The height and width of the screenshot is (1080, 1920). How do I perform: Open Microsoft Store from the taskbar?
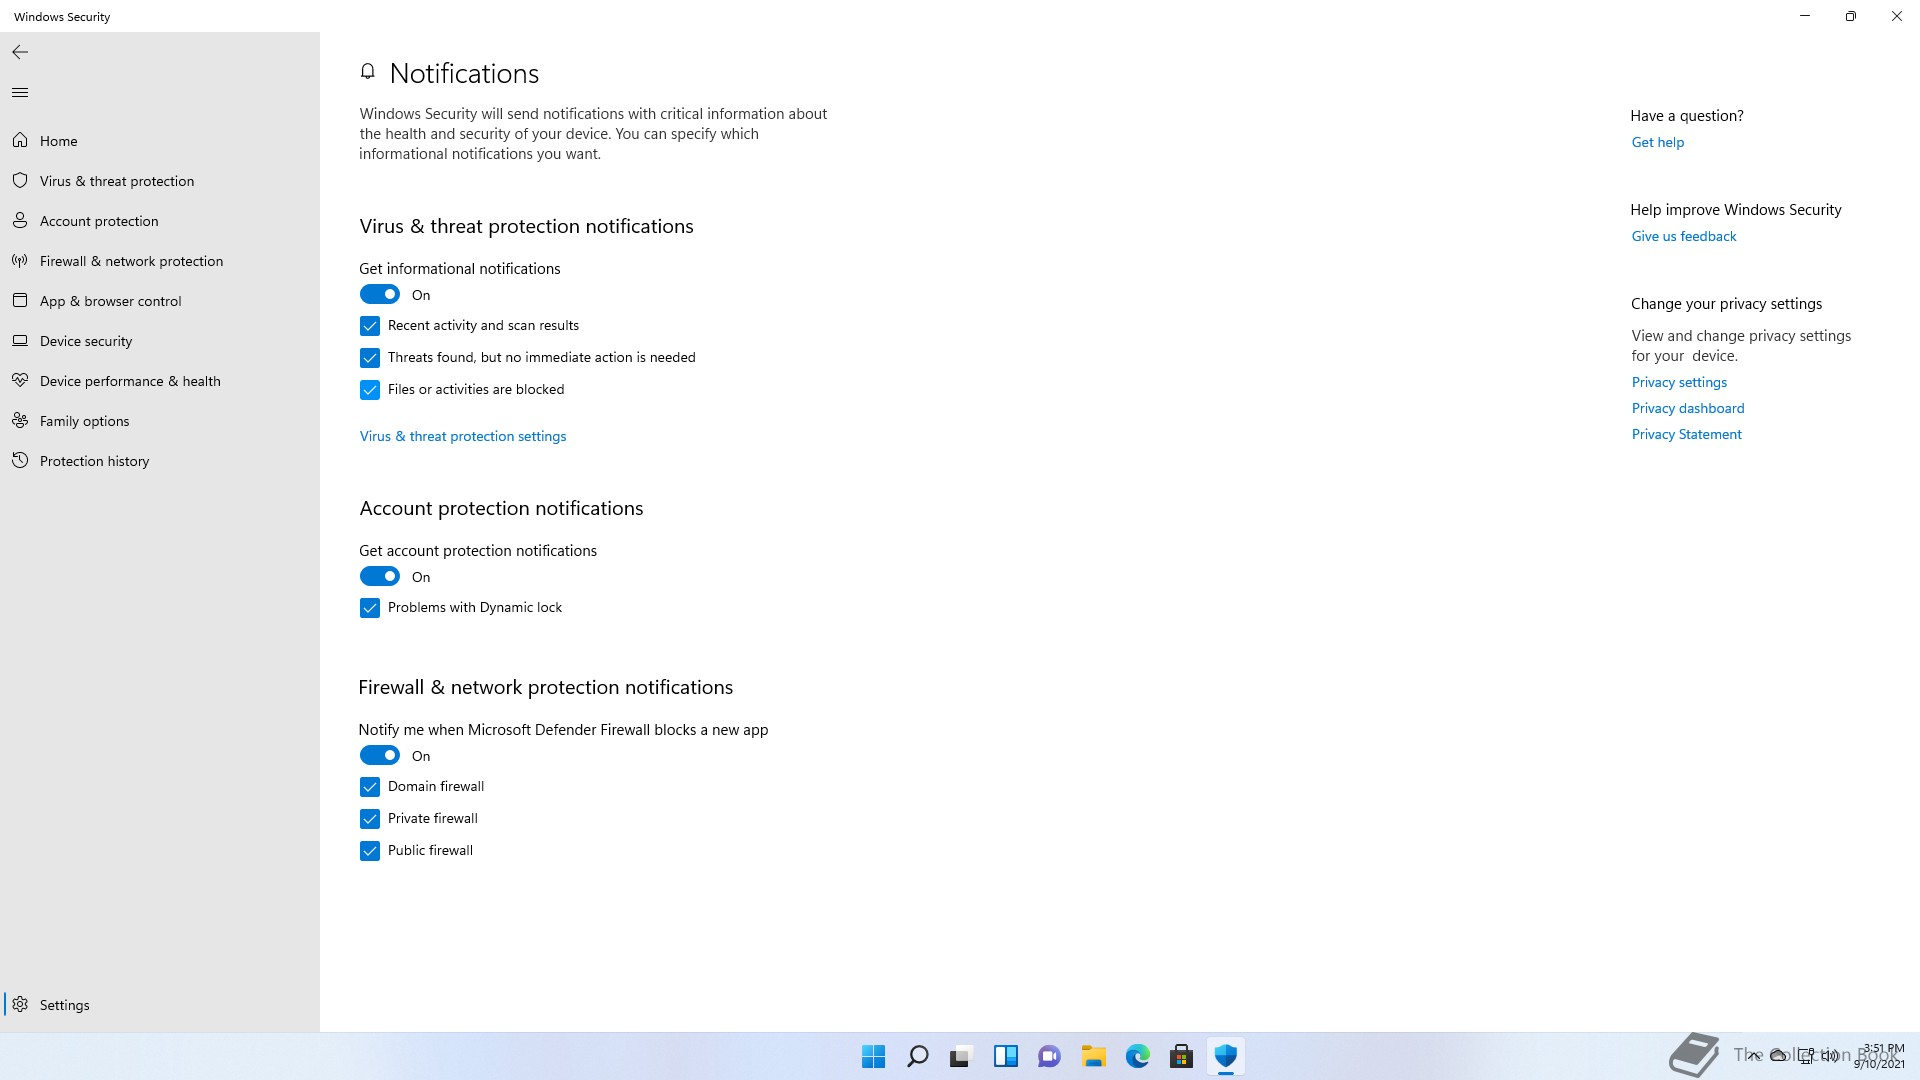coord(1181,1056)
